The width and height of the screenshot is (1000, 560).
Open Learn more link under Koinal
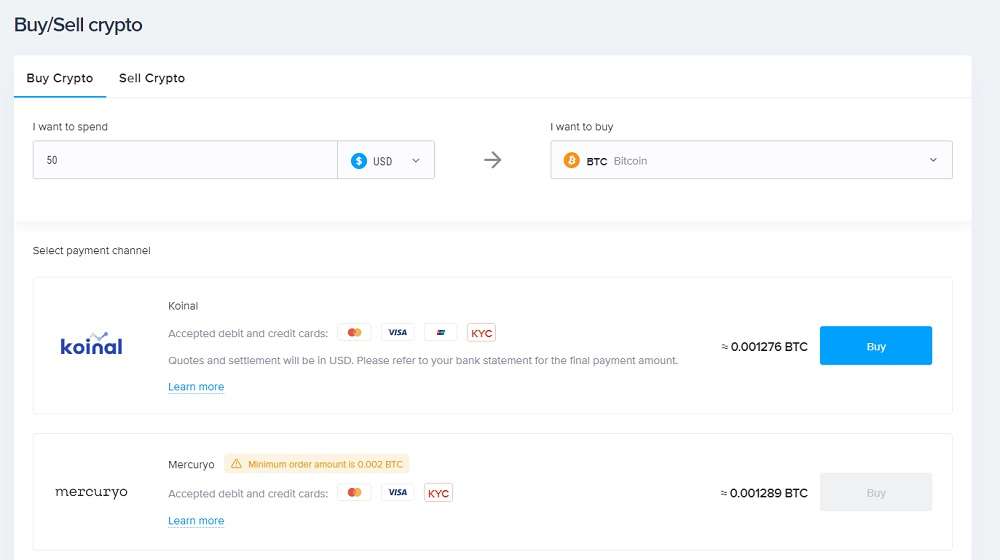click(196, 387)
